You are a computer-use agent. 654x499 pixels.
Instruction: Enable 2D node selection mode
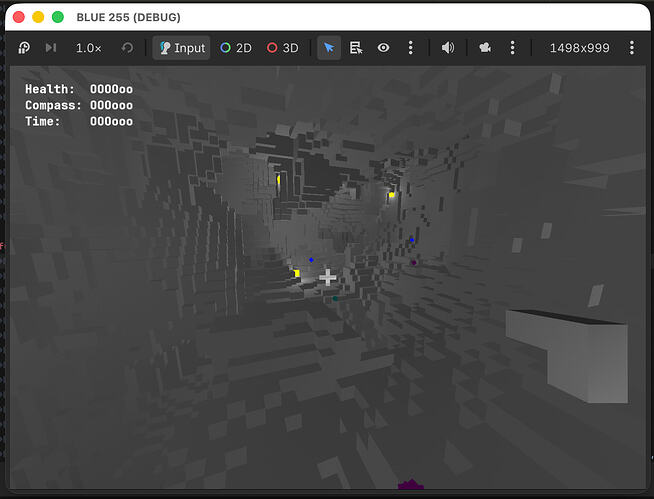pos(236,48)
